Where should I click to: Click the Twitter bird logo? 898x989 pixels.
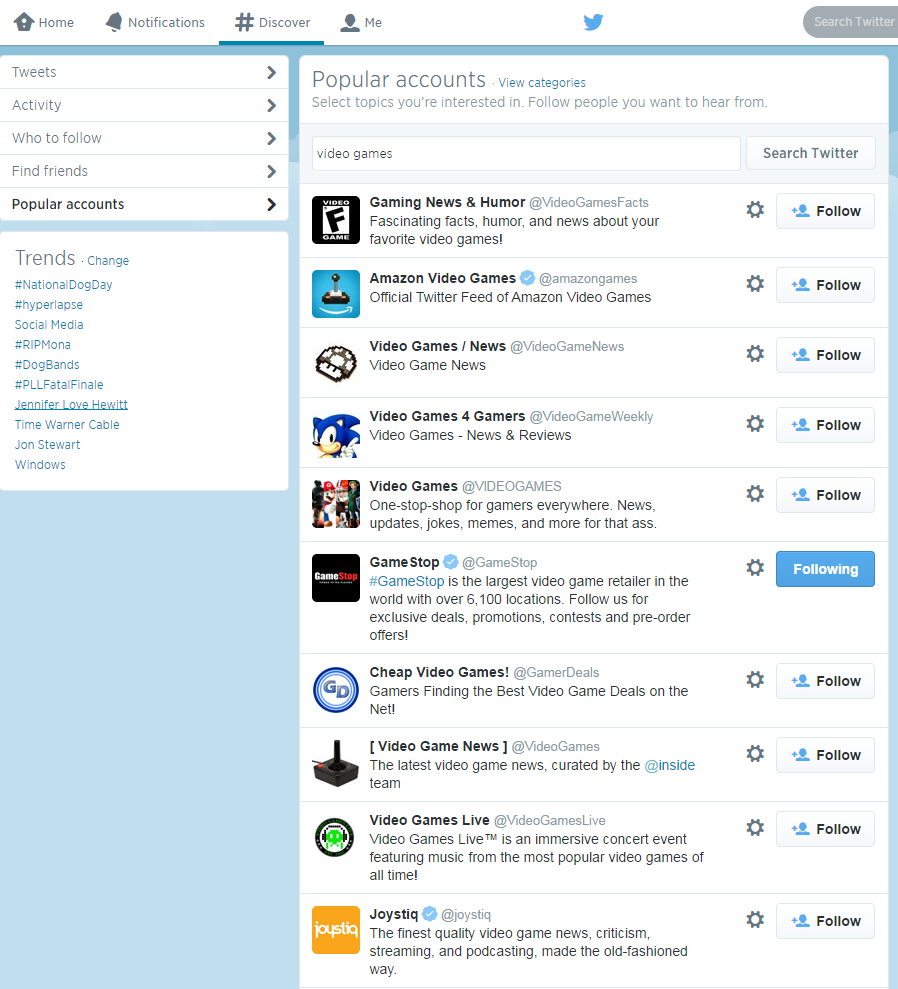(x=593, y=22)
